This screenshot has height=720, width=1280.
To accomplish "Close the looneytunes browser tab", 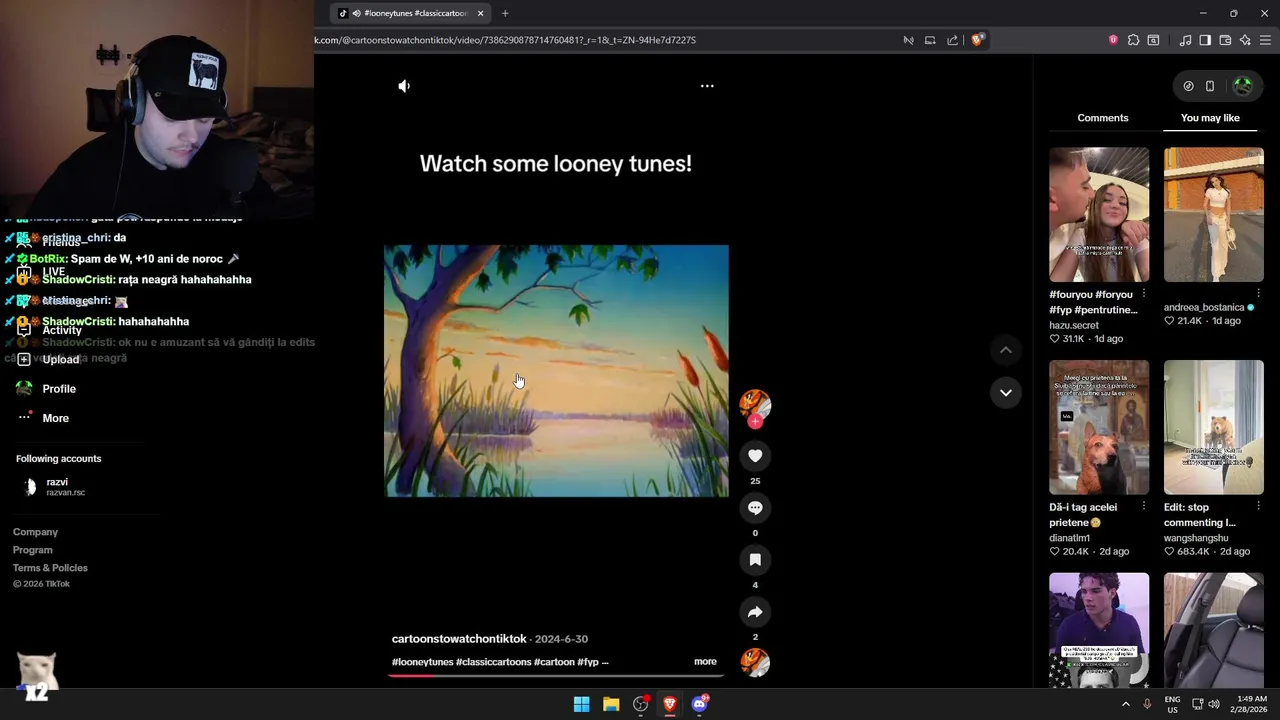I will [x=481, y=13].
